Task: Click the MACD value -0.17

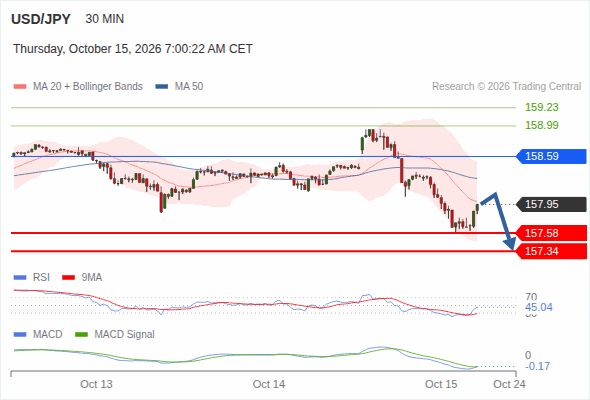Action: pos(537,366)
